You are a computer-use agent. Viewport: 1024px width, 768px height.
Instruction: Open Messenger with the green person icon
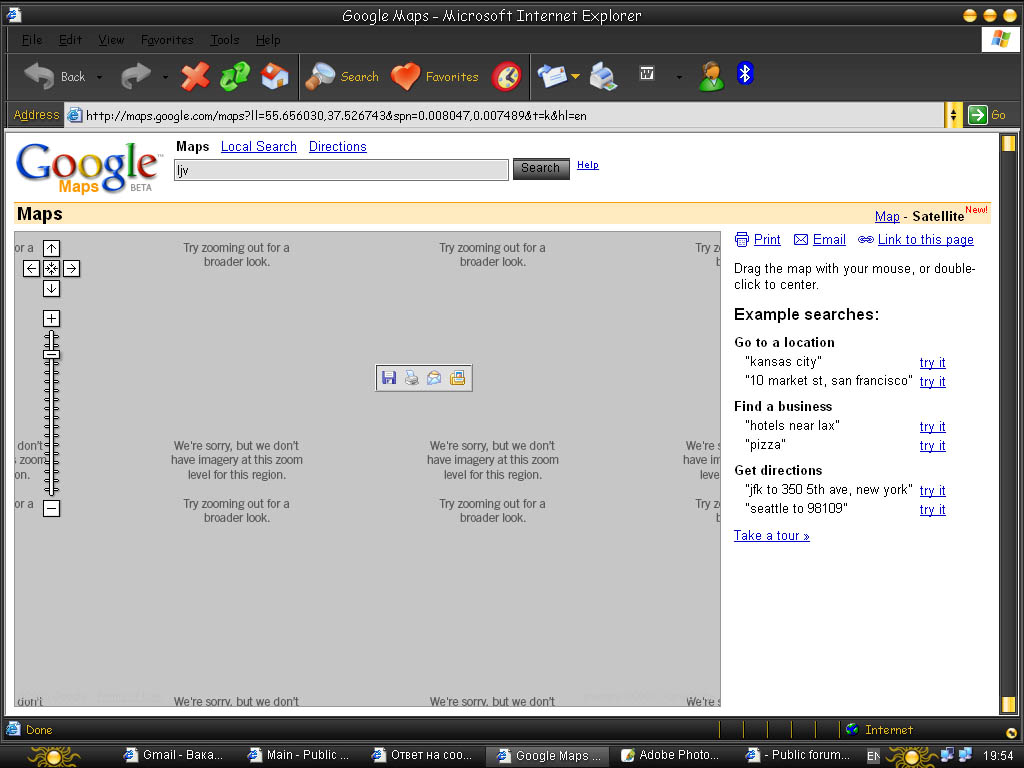[x=711, y=76]
